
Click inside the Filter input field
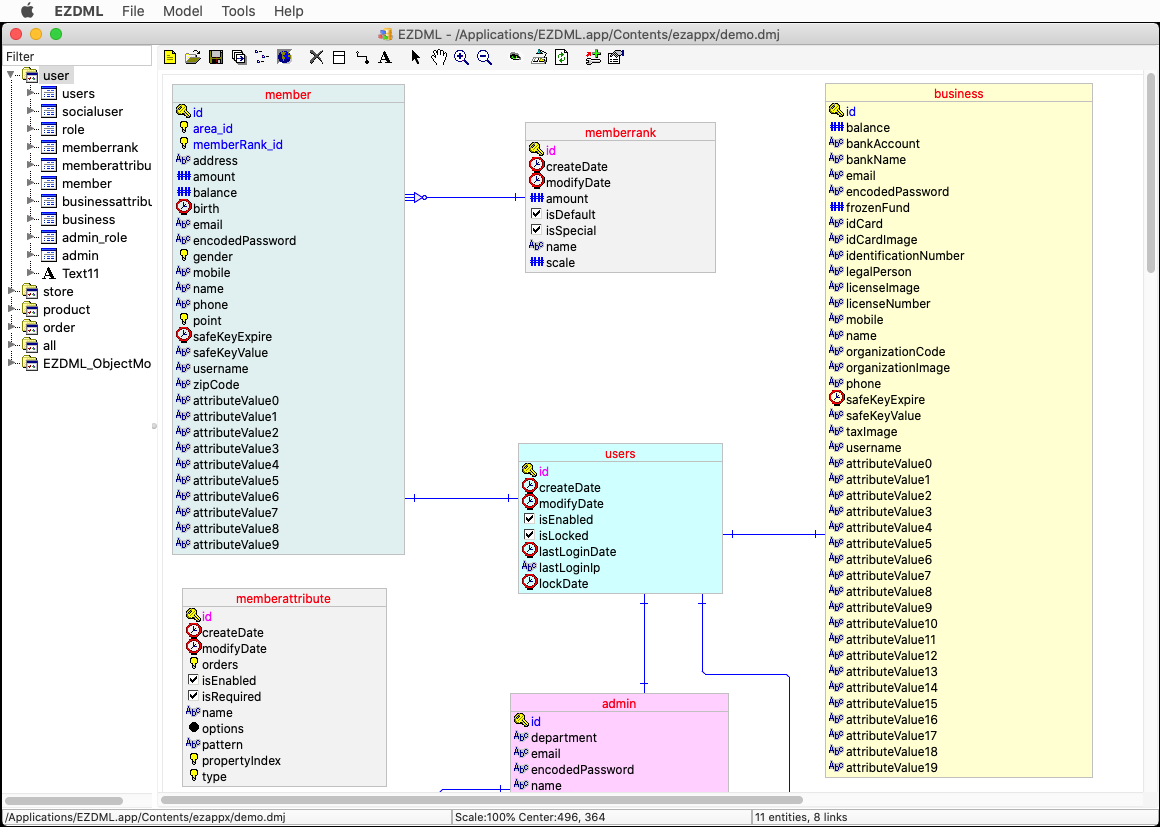click(x=78, y=56)
